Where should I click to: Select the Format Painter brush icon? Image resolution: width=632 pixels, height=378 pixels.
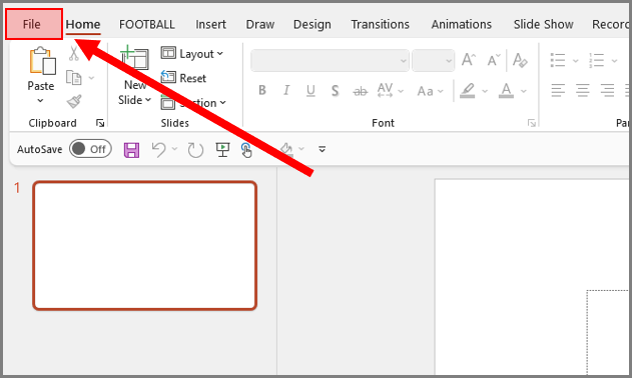[75, 102]
